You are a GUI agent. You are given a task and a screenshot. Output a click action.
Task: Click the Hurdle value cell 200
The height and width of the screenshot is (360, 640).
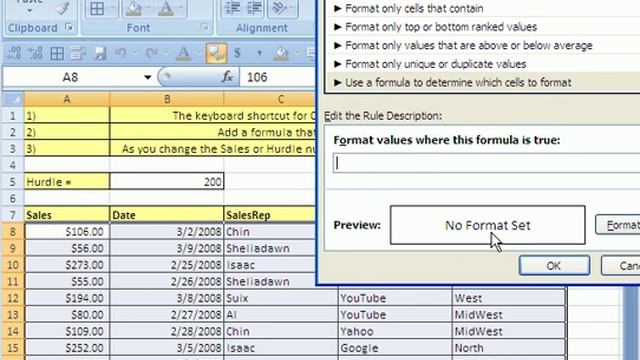[x=167, y=181]
